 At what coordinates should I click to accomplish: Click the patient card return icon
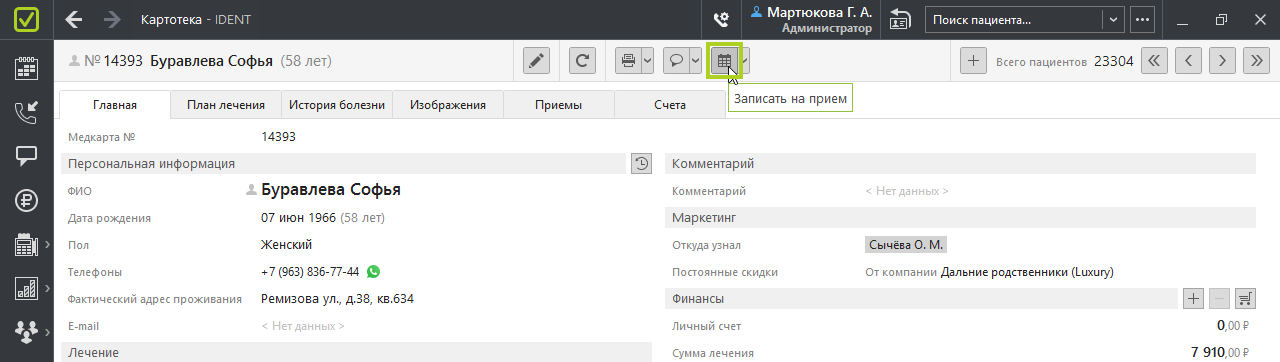click(x=901, y=20)
